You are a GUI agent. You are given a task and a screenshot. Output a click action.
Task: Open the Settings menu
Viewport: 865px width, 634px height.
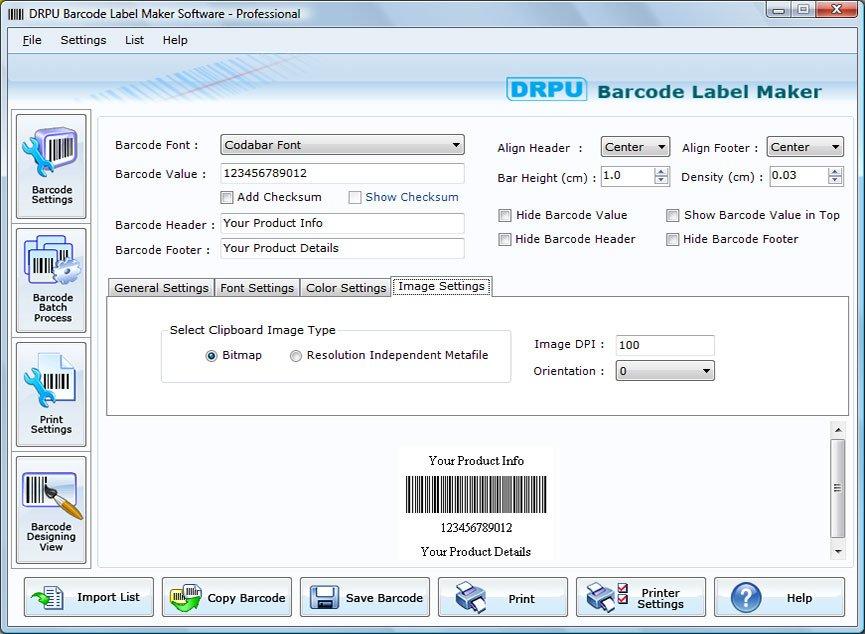(x=83, y=40)
